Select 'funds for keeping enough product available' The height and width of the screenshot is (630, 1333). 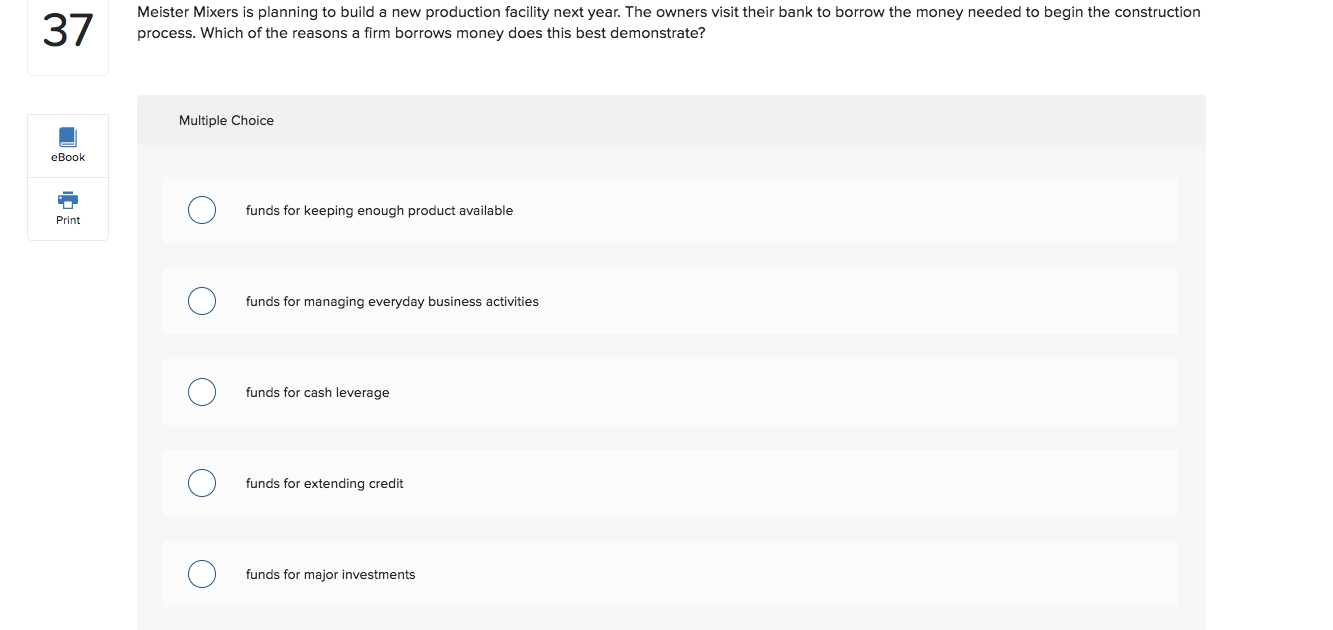tap(202, 210)
